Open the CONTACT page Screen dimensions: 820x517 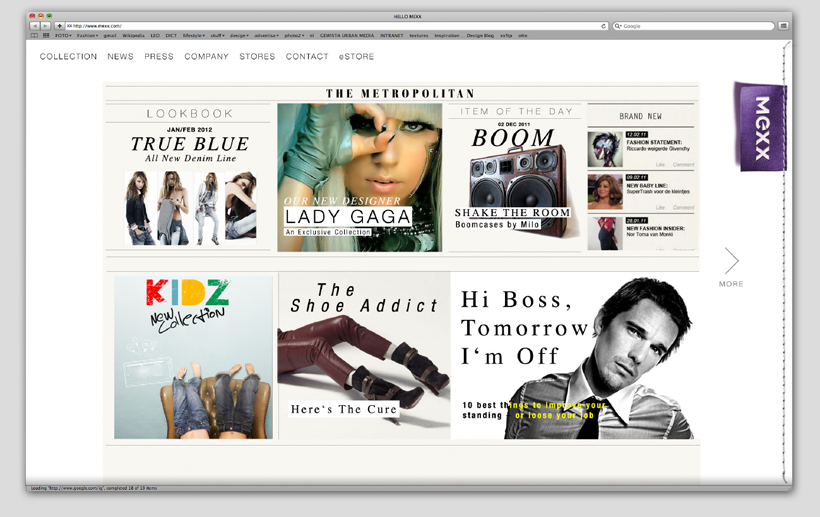click(x=307, y=56)
